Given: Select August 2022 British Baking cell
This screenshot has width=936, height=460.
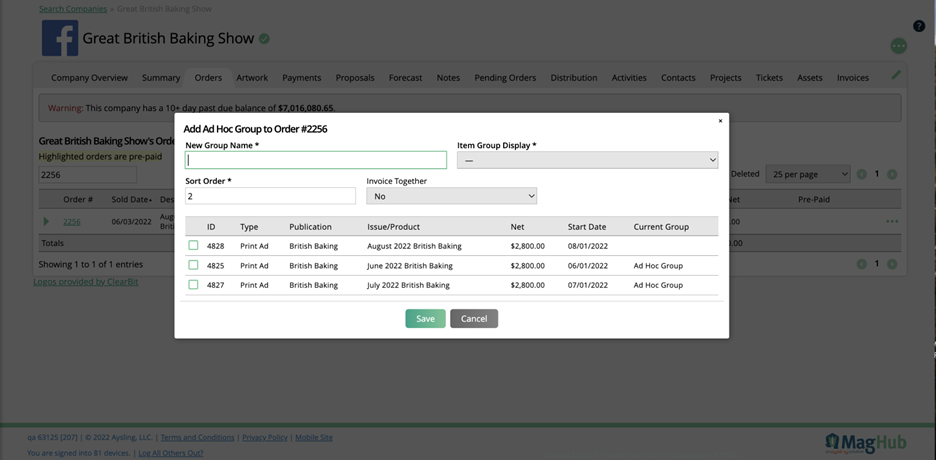Looking at the screenshot, I should tap(414, 246).
